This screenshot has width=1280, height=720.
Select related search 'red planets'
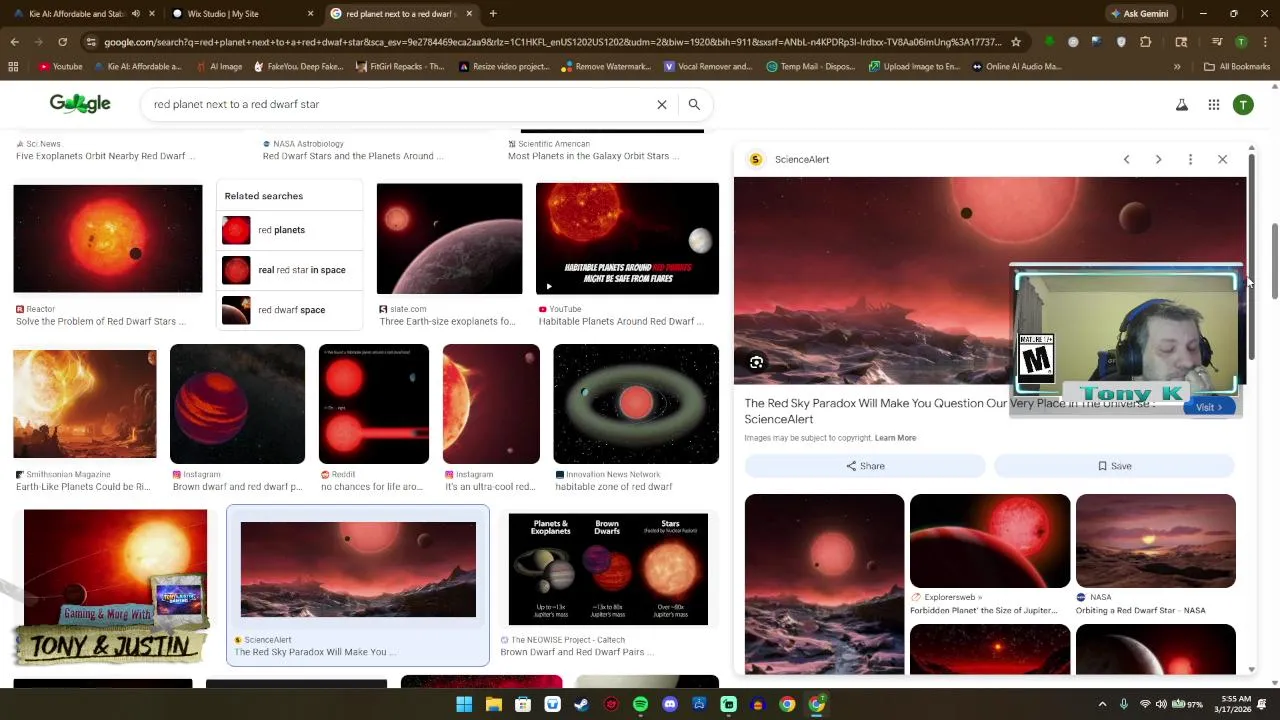290,230
